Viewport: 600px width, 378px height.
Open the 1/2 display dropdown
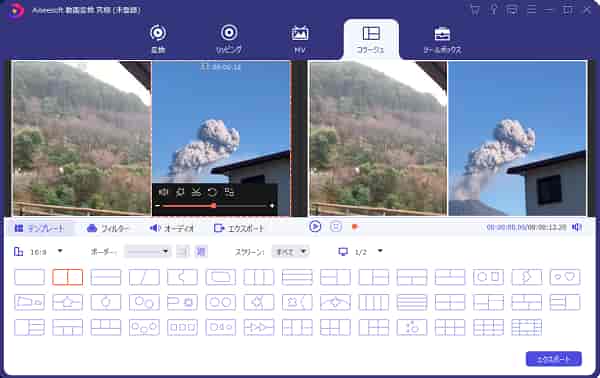(360, 252)
